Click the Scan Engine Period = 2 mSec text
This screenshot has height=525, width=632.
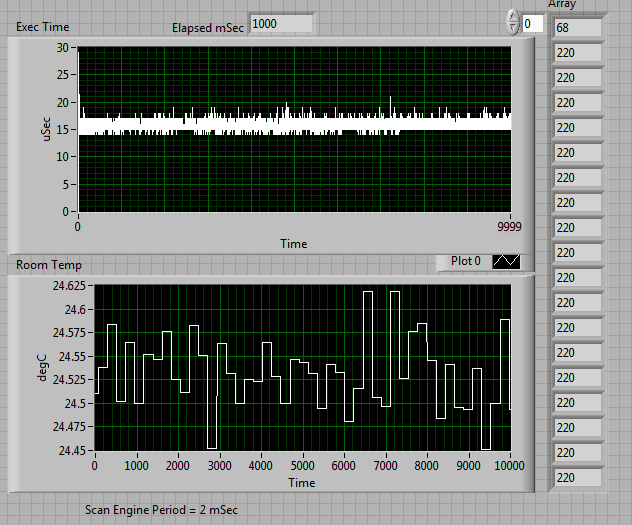click(161, 510)
